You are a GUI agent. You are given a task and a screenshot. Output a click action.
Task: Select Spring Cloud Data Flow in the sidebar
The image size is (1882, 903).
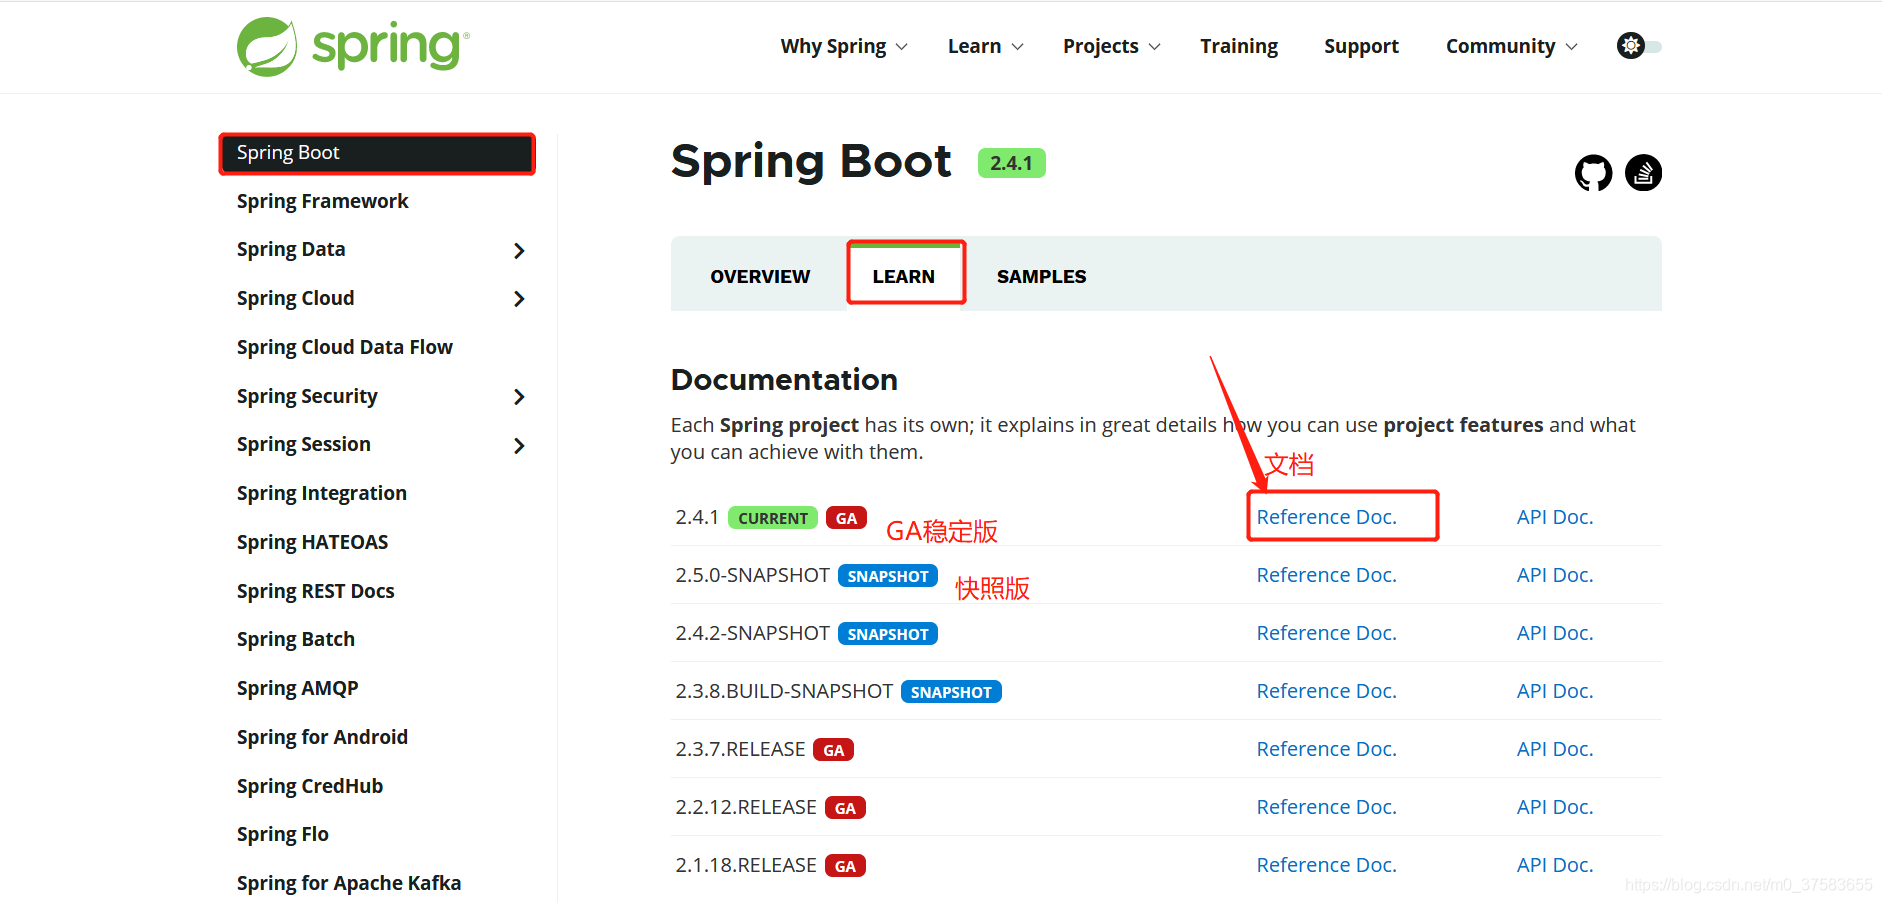click(344, 347)
